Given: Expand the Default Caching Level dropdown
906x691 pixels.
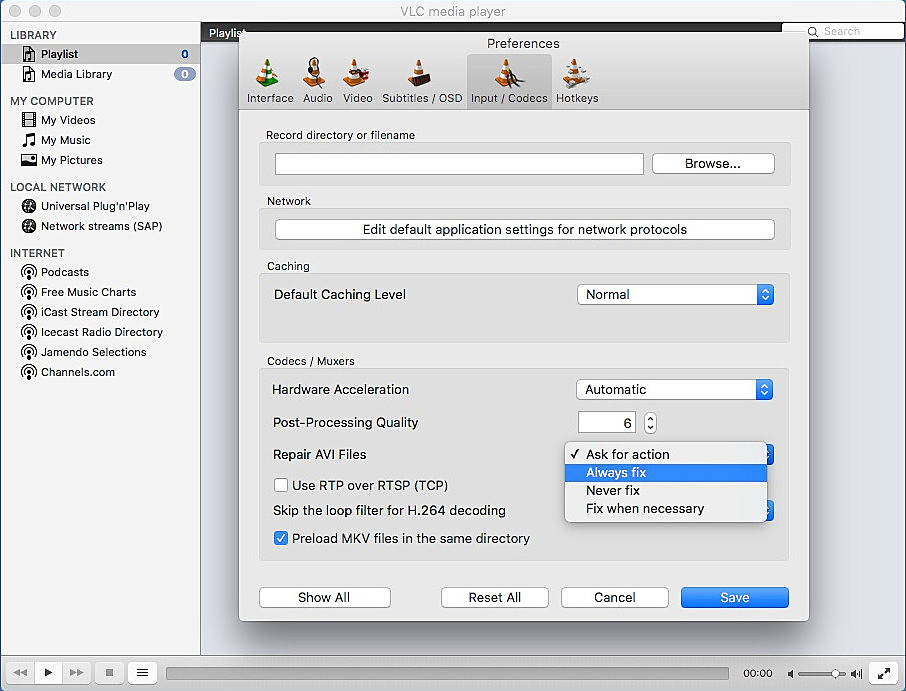Looking at the screenshot, I should 675,294.
